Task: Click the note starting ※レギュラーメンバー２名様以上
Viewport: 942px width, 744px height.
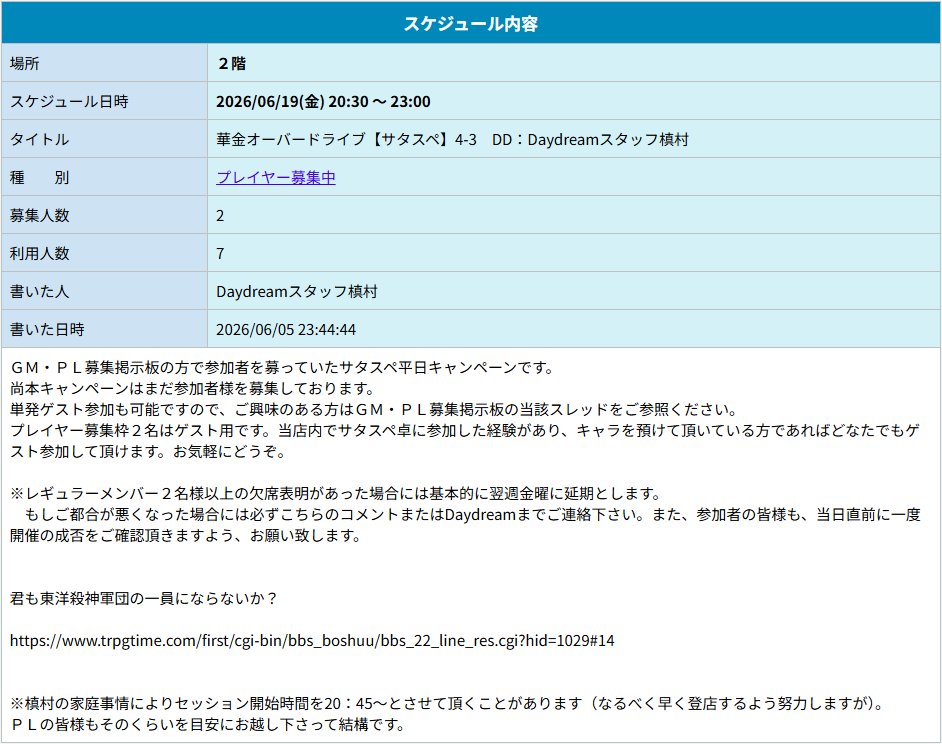Action: pyautogui.click(x=336, y=493)
